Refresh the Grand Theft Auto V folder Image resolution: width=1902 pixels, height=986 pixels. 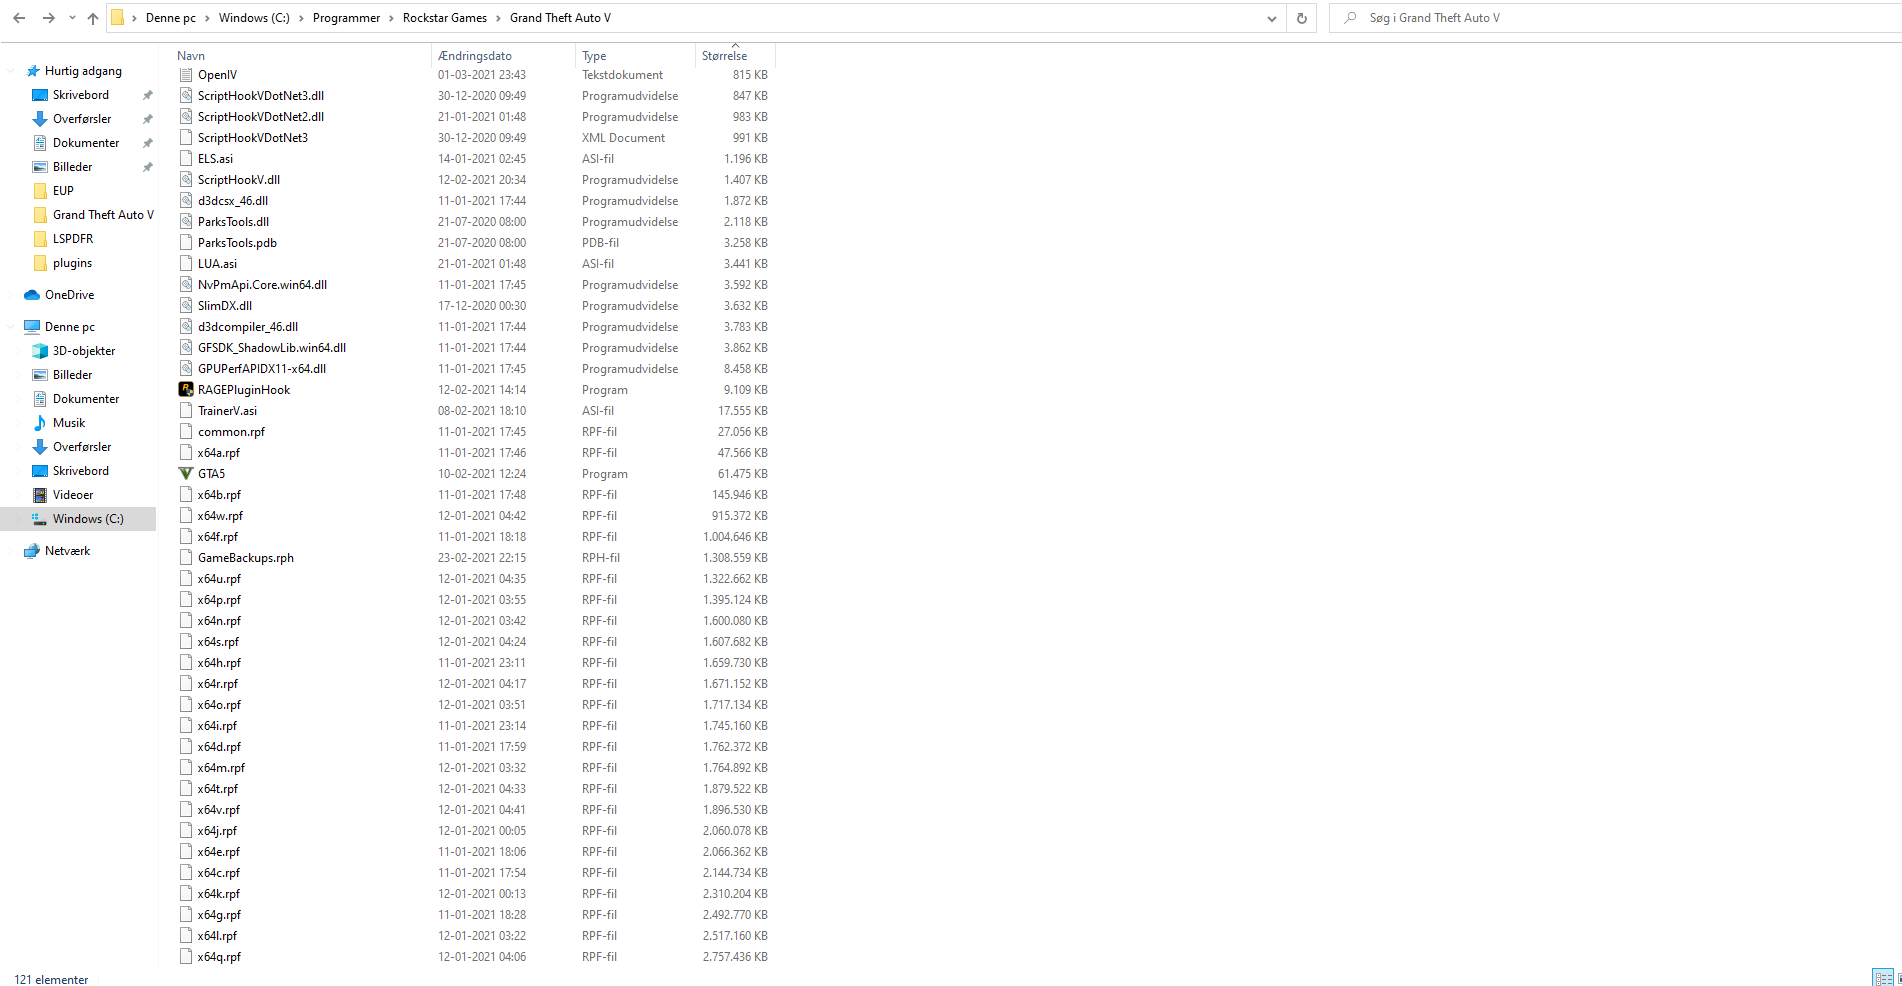[x=1301, y=18]
